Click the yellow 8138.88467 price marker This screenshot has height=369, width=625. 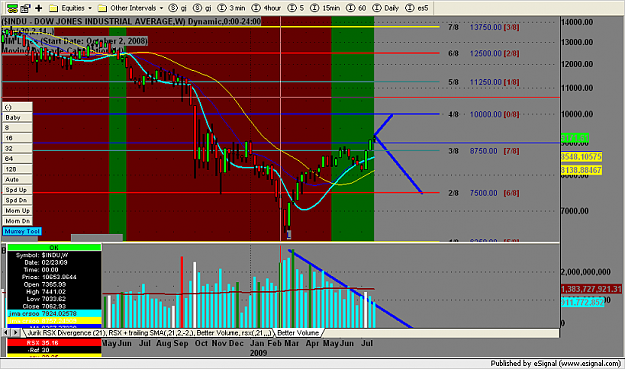tap(581, 170)
